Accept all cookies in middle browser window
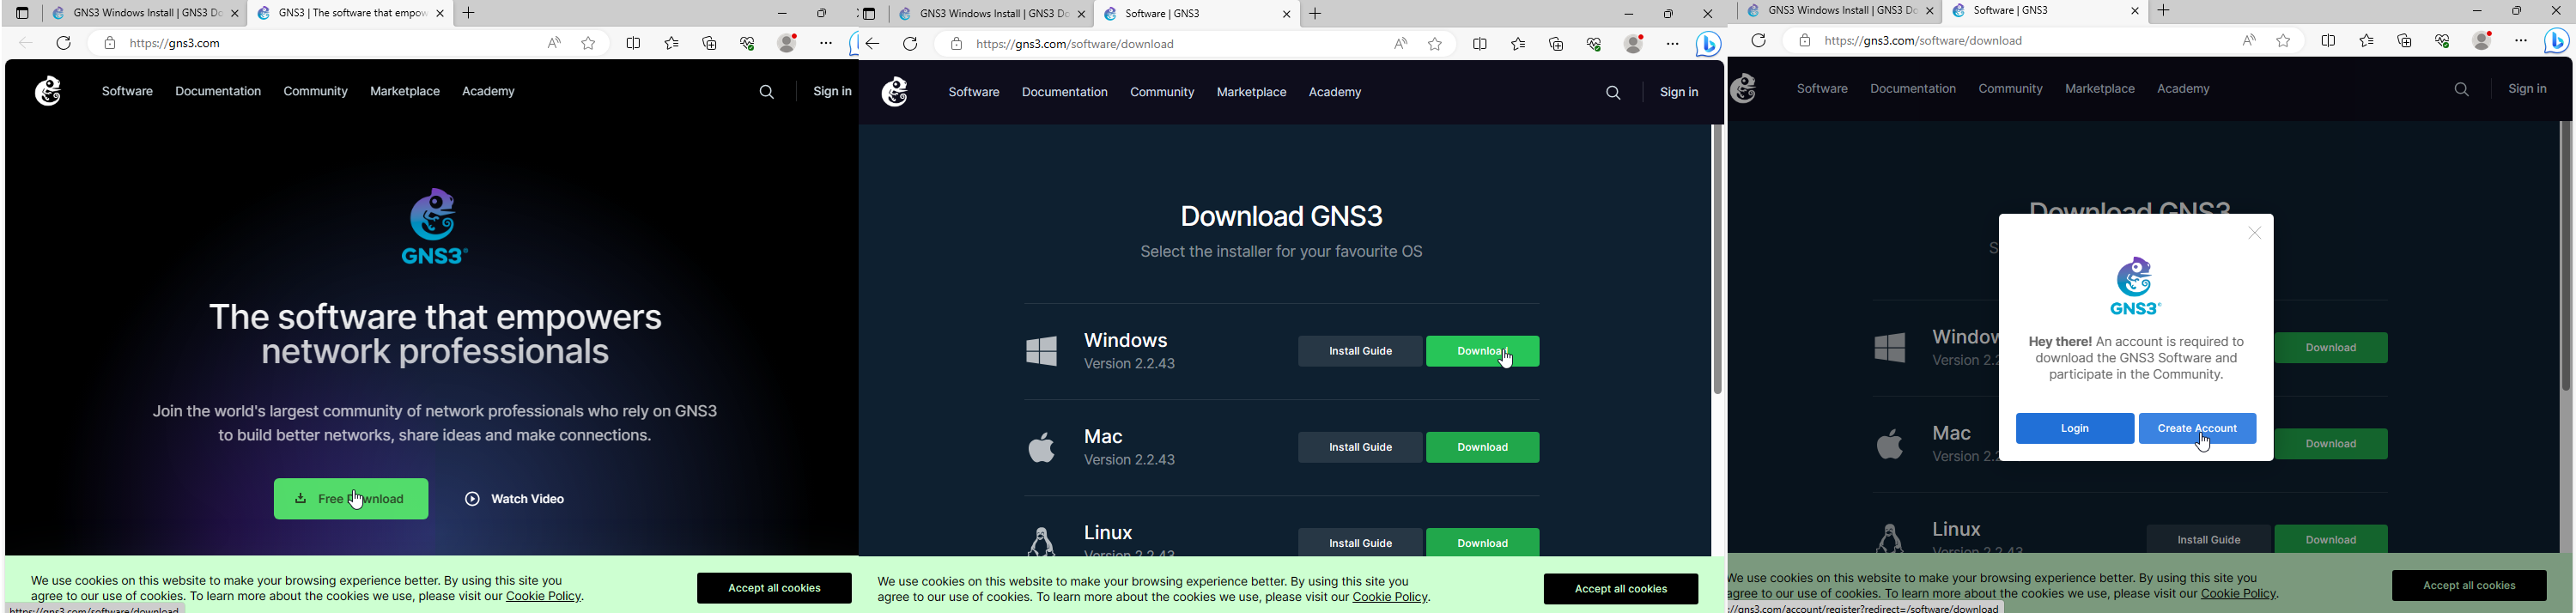2576x613 pixels. (x=1621, y=589)
